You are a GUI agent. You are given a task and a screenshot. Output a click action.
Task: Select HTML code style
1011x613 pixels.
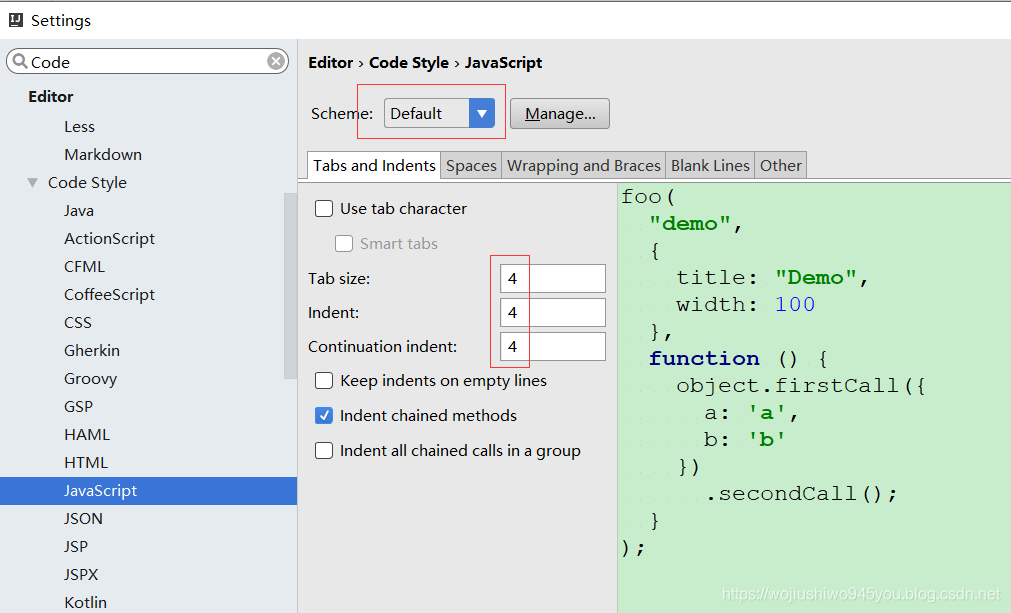86,463
